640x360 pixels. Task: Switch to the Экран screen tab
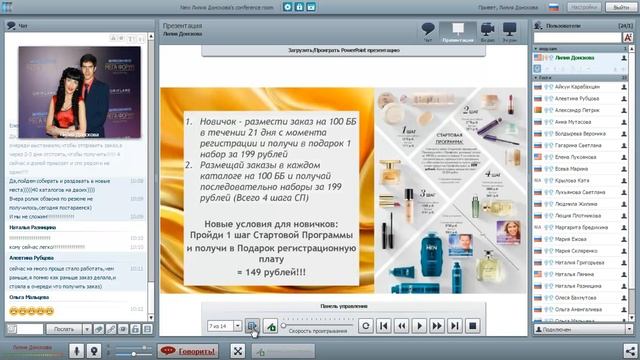click(x=509, y=32)
